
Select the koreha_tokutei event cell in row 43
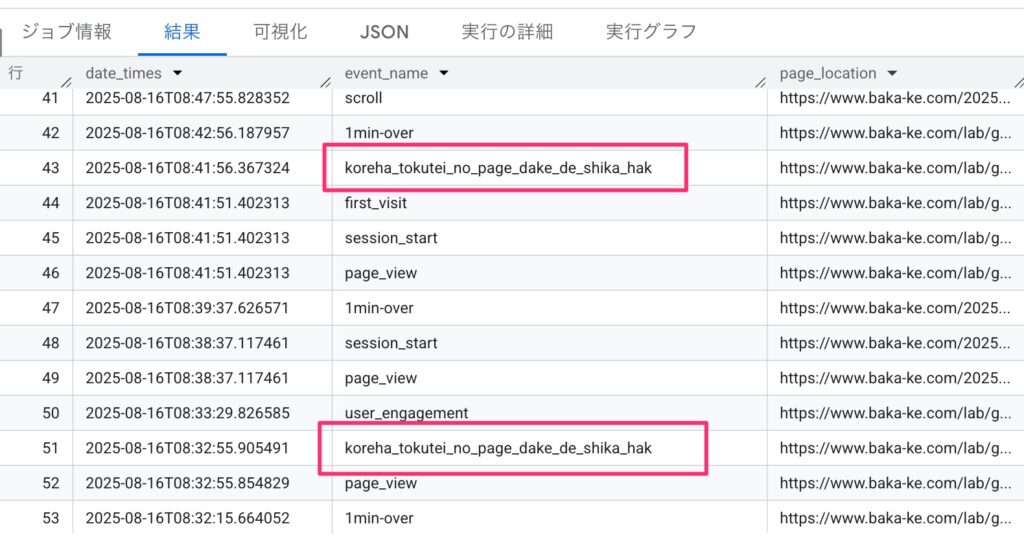coord(498,168)
